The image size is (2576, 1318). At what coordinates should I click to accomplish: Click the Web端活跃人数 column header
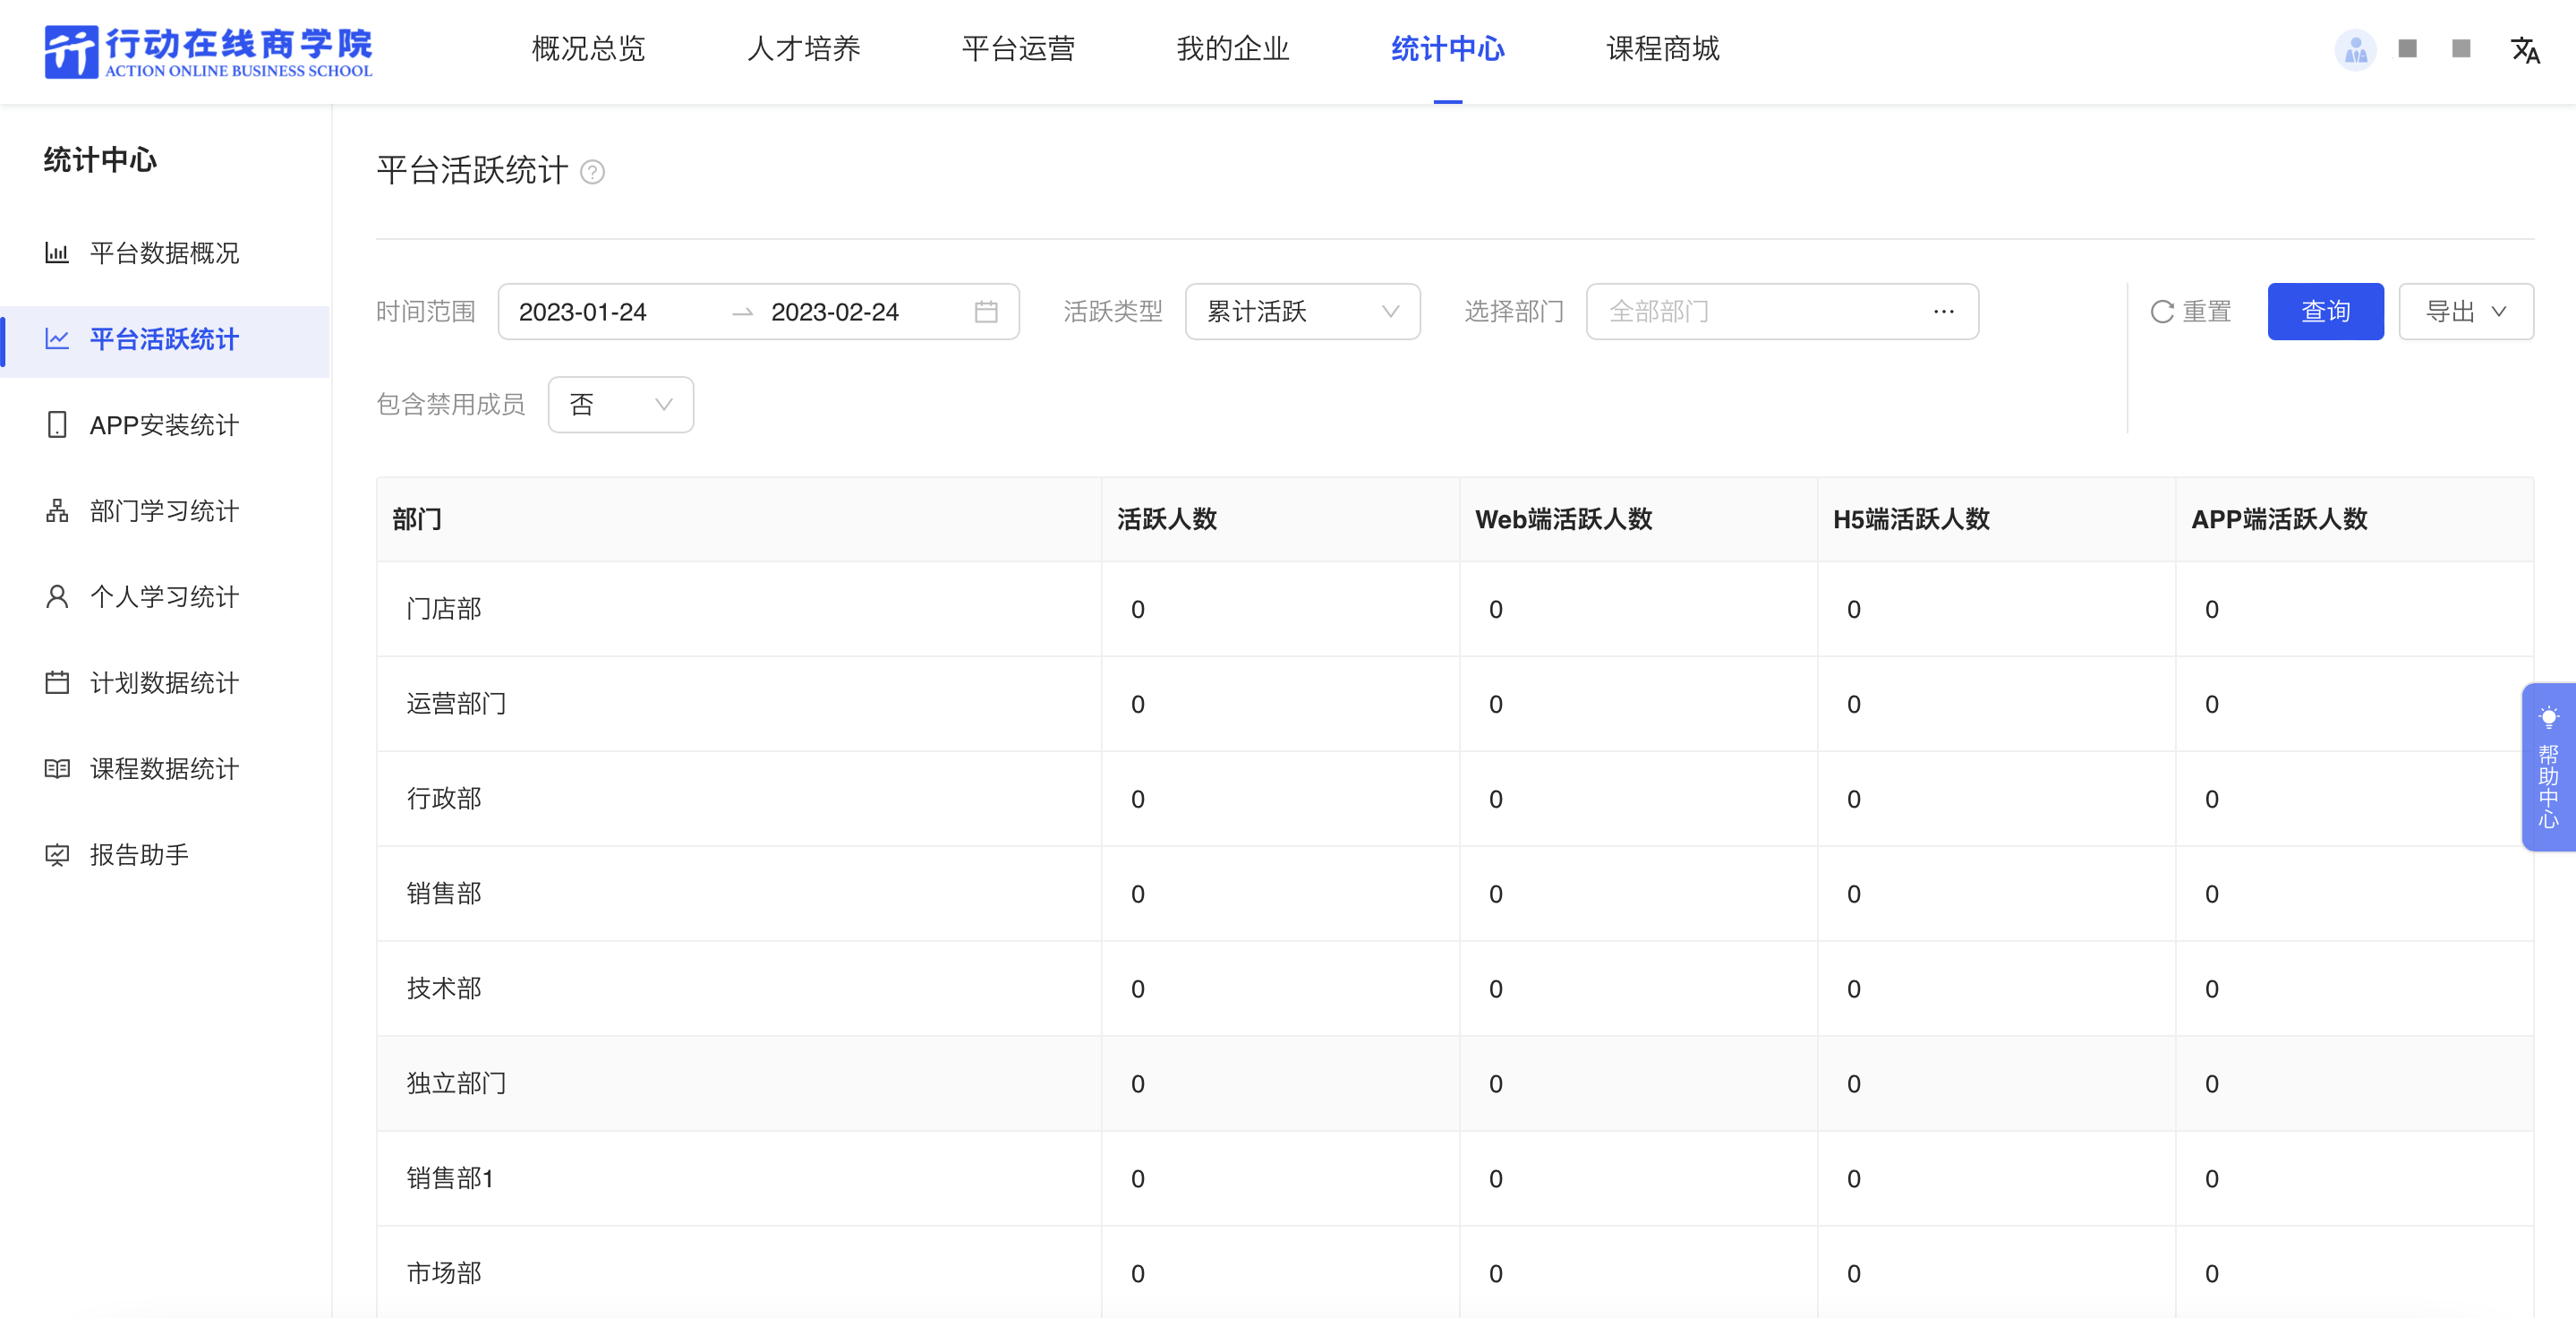click(1639, 519)
